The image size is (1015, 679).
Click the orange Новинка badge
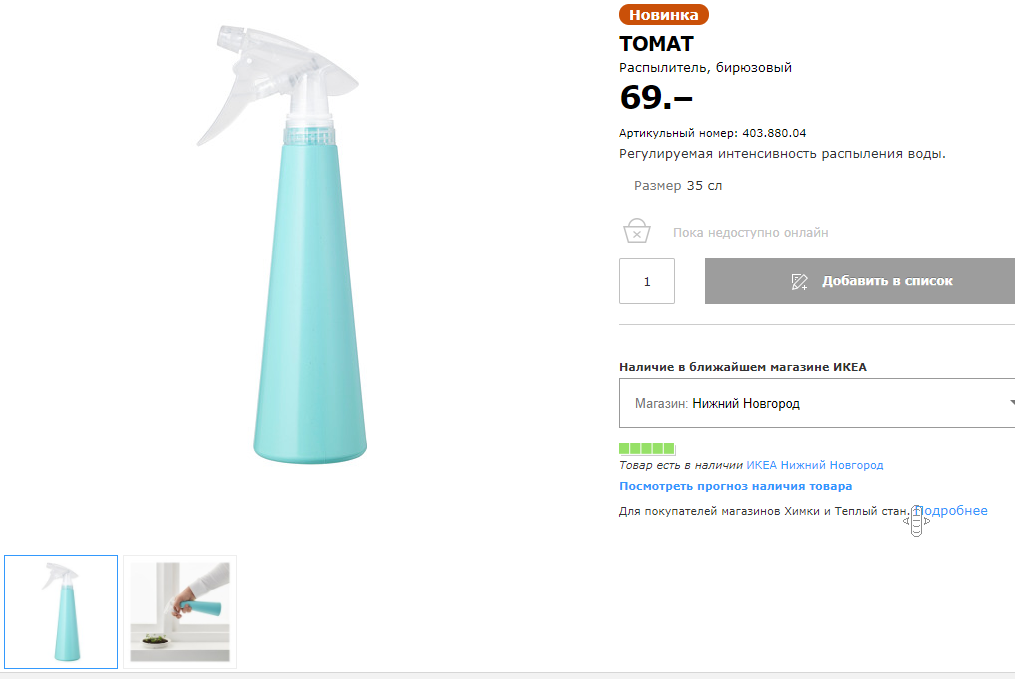(x=663, y=15)
